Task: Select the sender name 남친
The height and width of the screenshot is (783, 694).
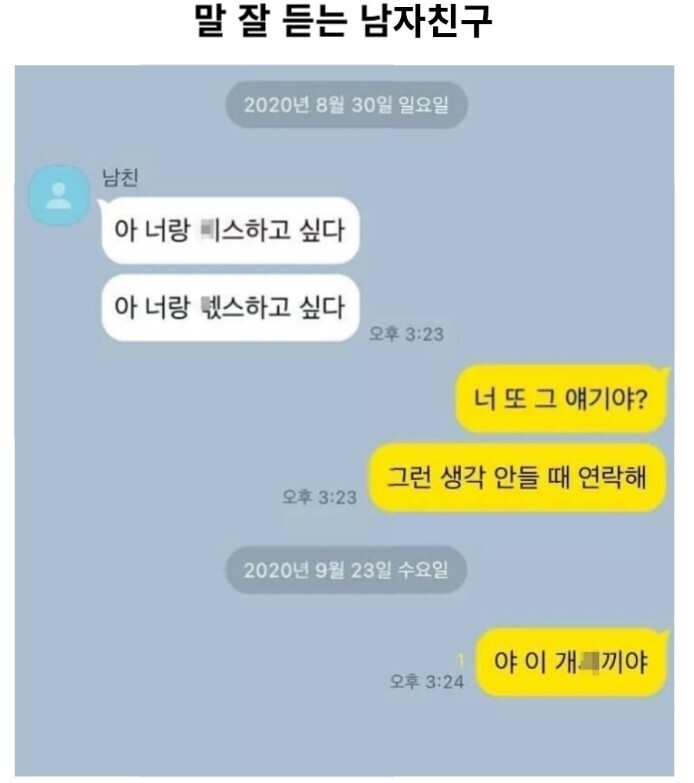Action: point(120,177)
